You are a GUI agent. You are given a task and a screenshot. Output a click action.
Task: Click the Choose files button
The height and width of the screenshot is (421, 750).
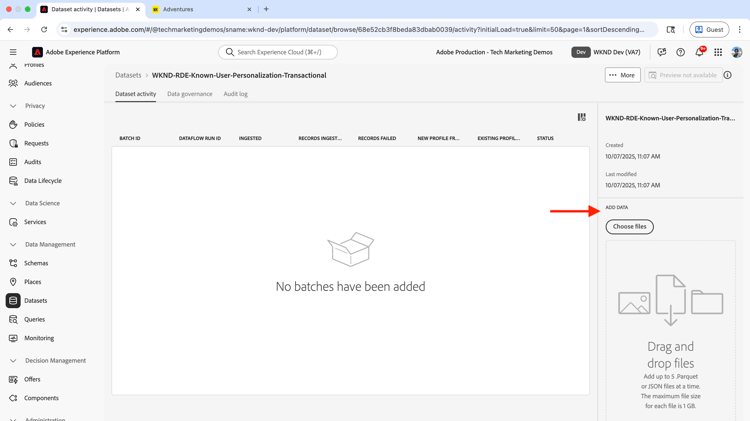(629, 226)
